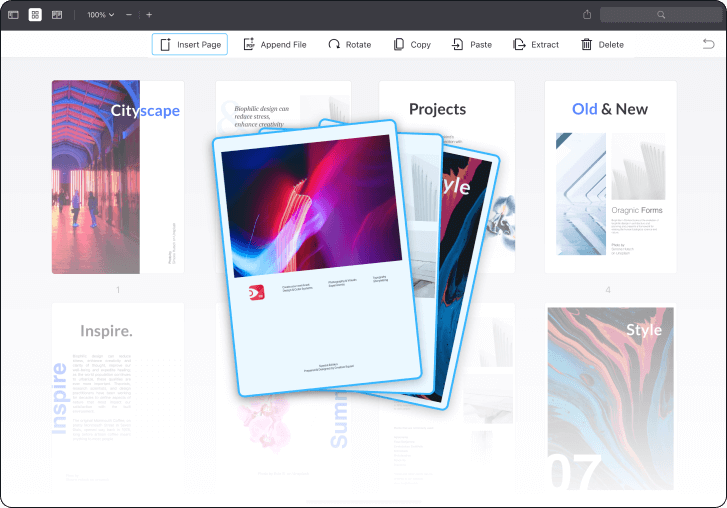This screenshot has width=727, height=508.
Task: Open the 100% zoom level dropdown
Action: [100, 15]
